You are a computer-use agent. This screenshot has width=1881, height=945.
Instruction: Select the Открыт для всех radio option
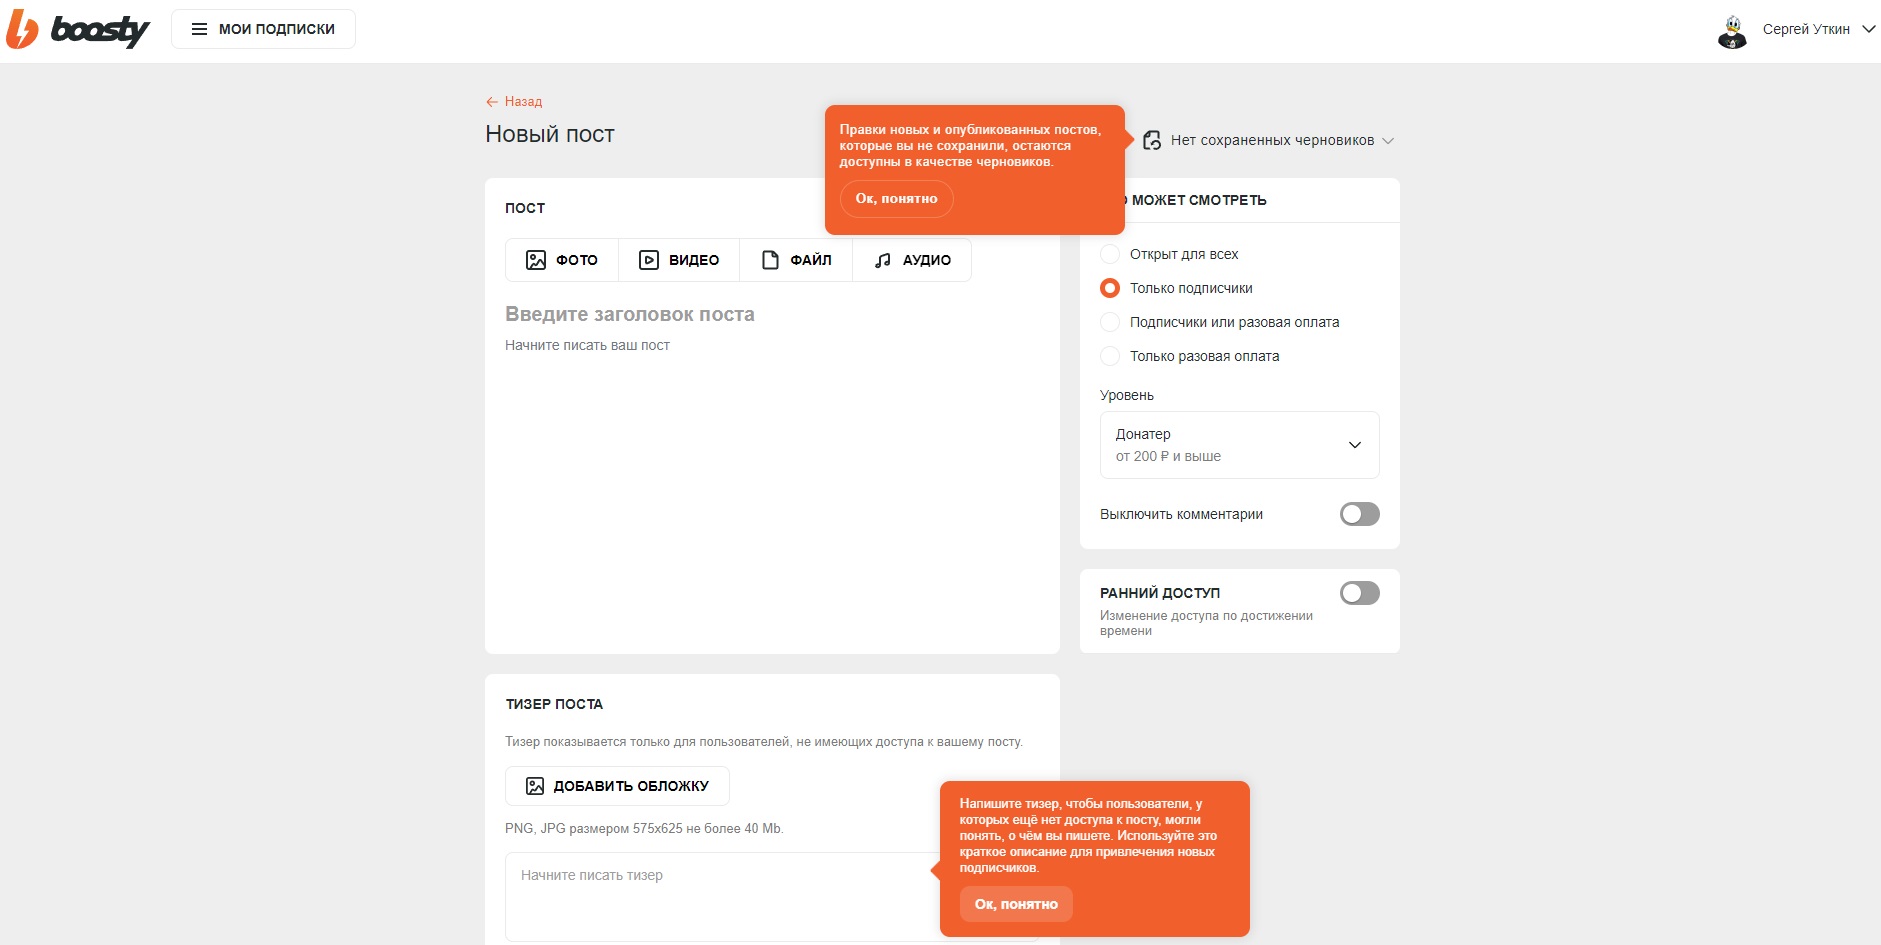[x=1110, y=254]
